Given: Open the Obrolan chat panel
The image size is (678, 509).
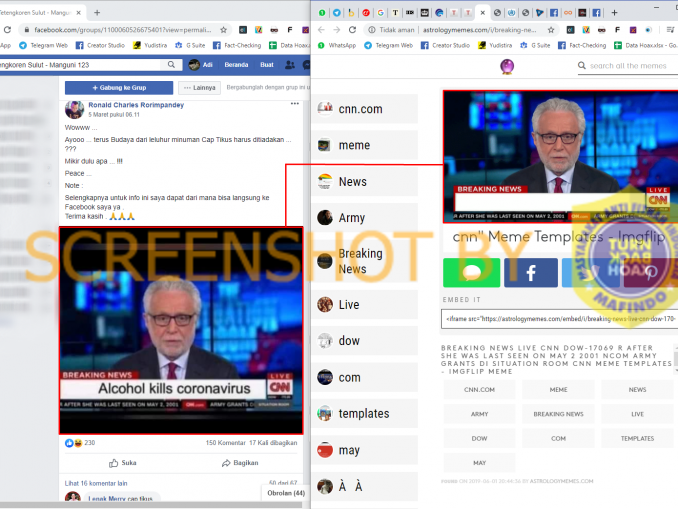Looking at the screenshot, I should 286,493.
